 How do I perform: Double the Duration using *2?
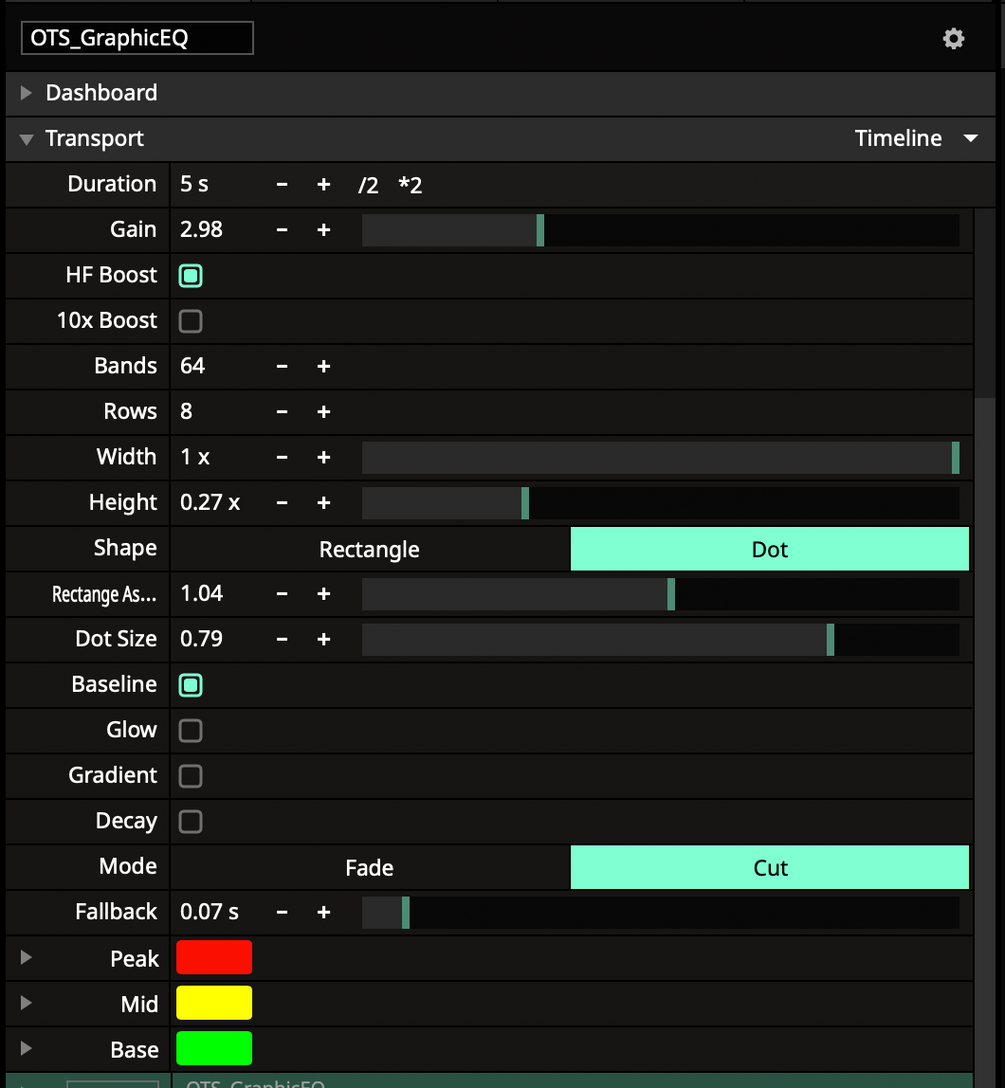click(410, 185)
